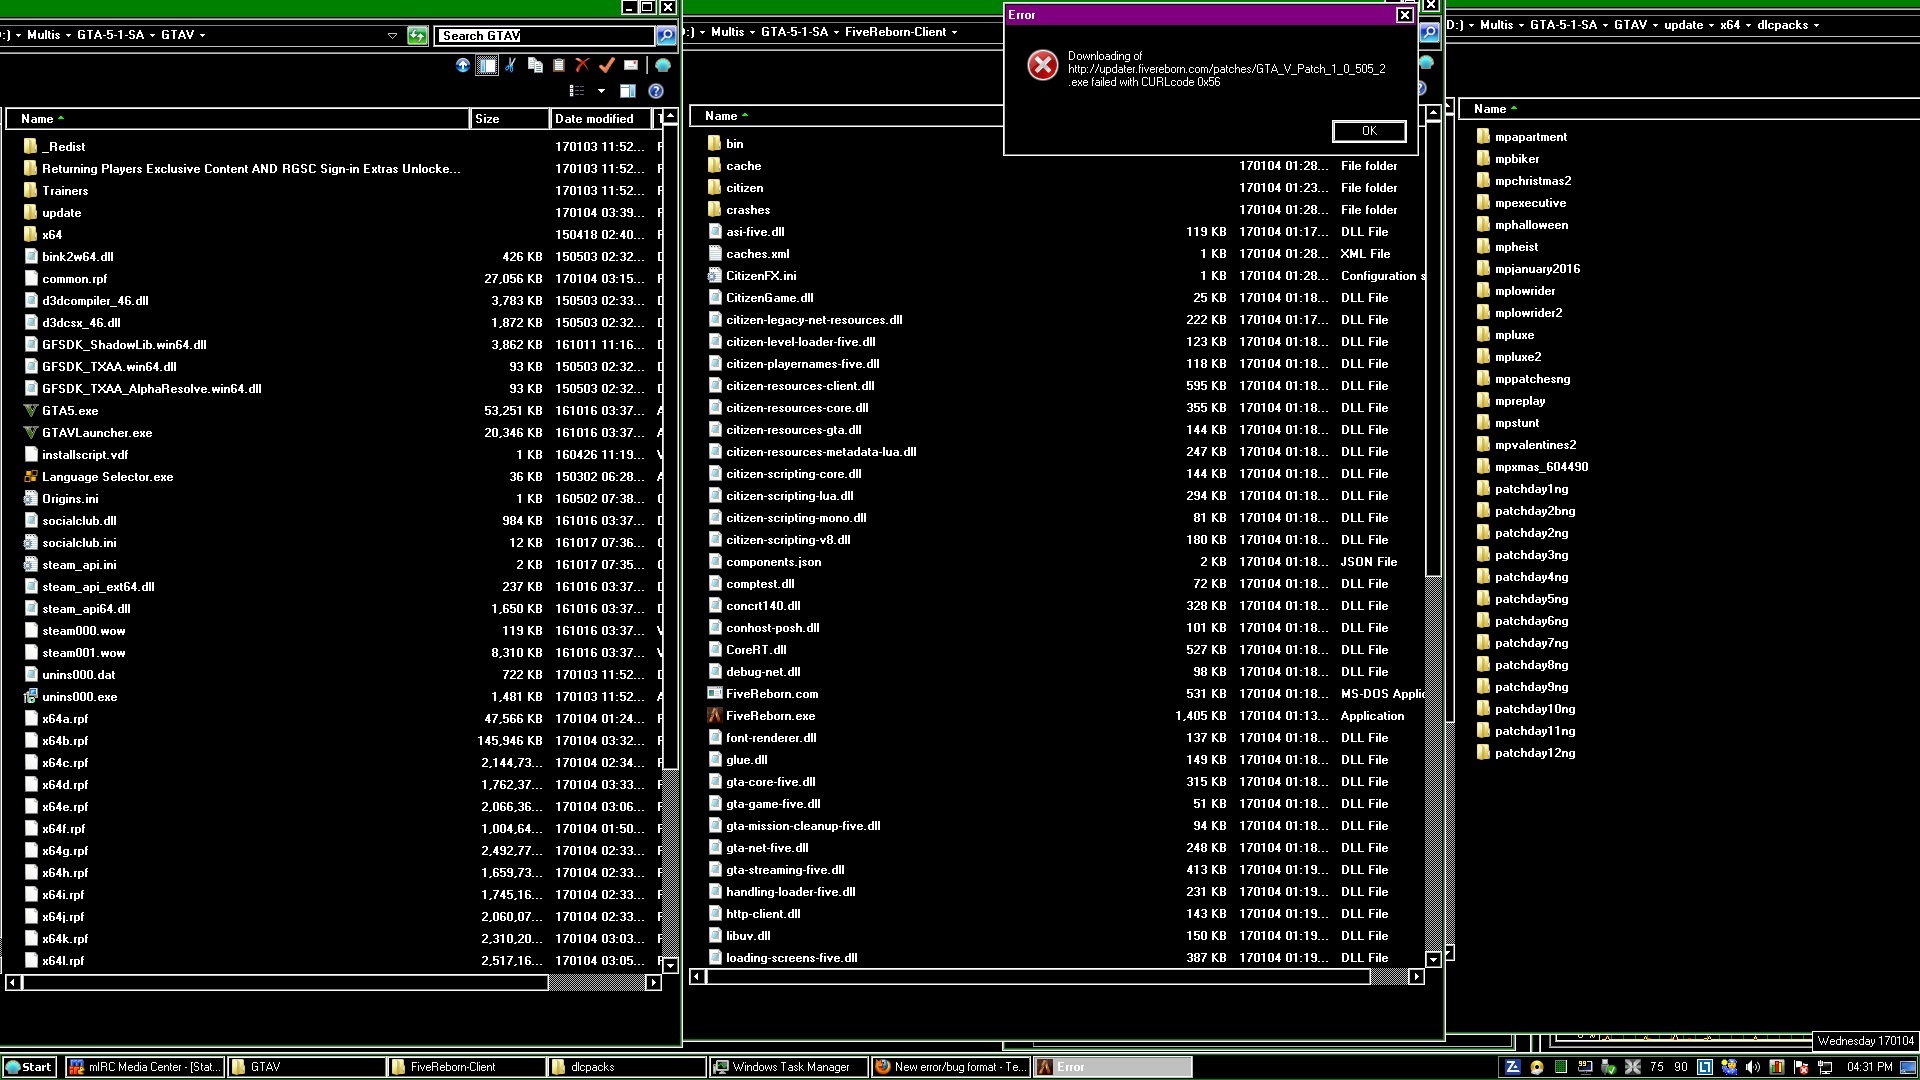
Task: Expand the update breadcrumb arrow in dlcpacks window
Action: pyautogui.click(x=1711, y=25)
